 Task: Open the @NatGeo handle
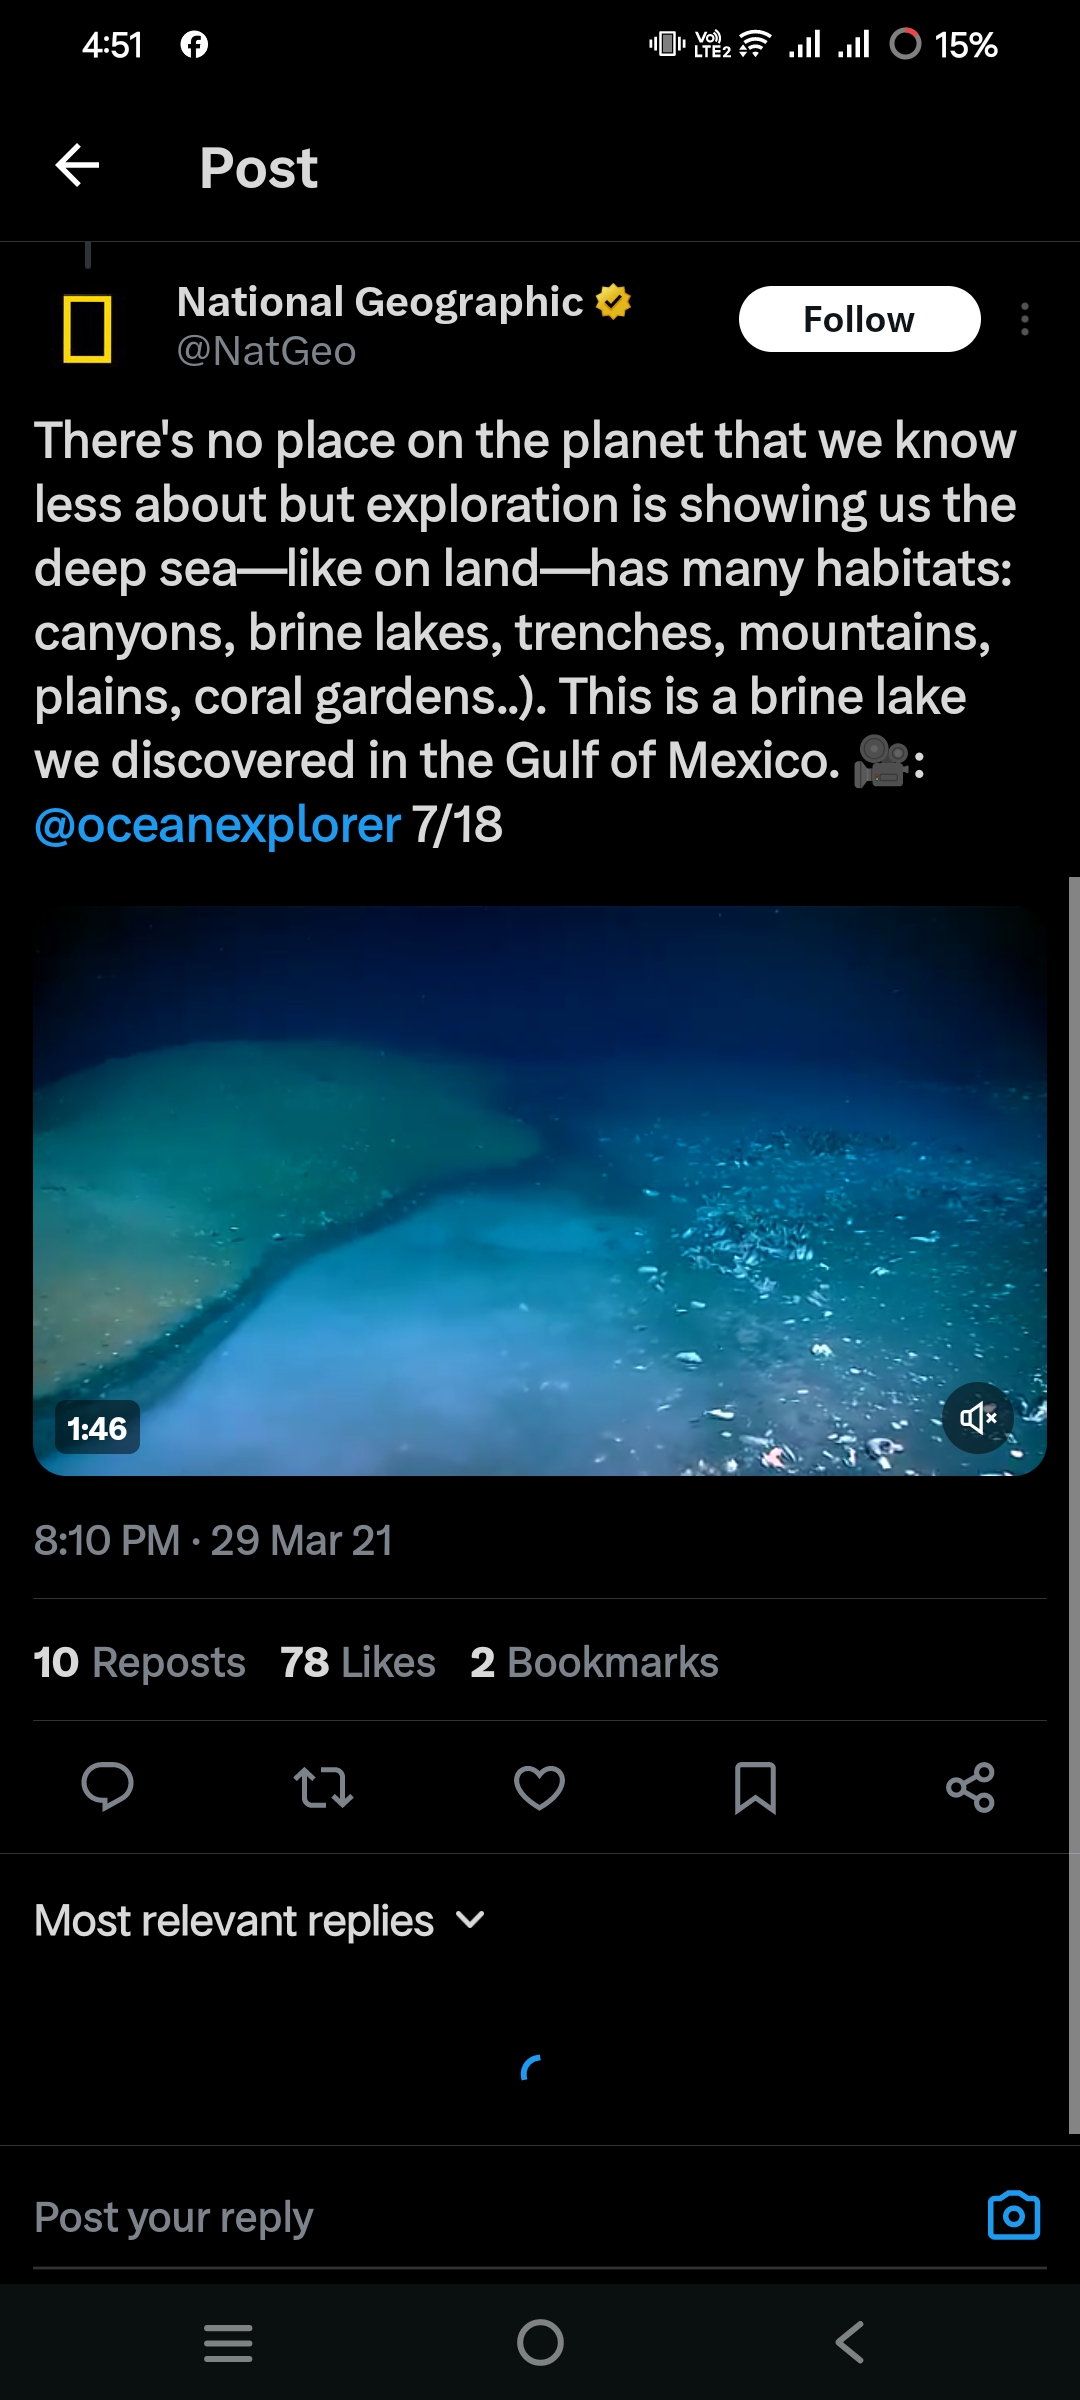266,351
